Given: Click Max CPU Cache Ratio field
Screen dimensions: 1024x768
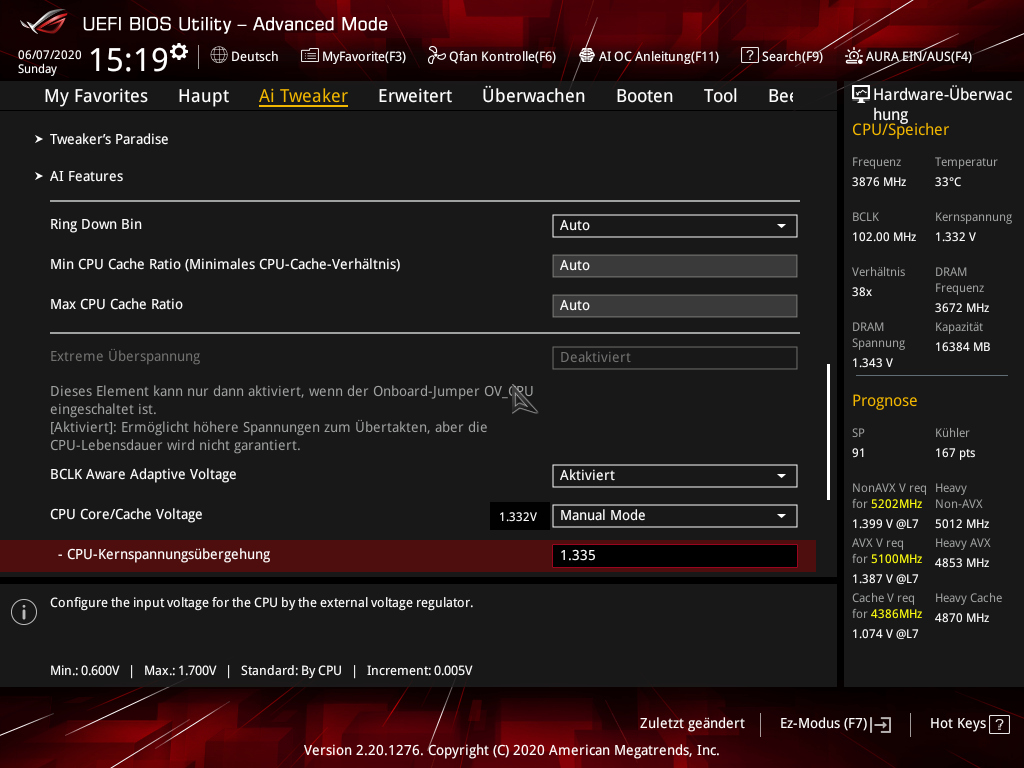Looking at the screenshot, I should pyautogui.click(x=675, y=305).
